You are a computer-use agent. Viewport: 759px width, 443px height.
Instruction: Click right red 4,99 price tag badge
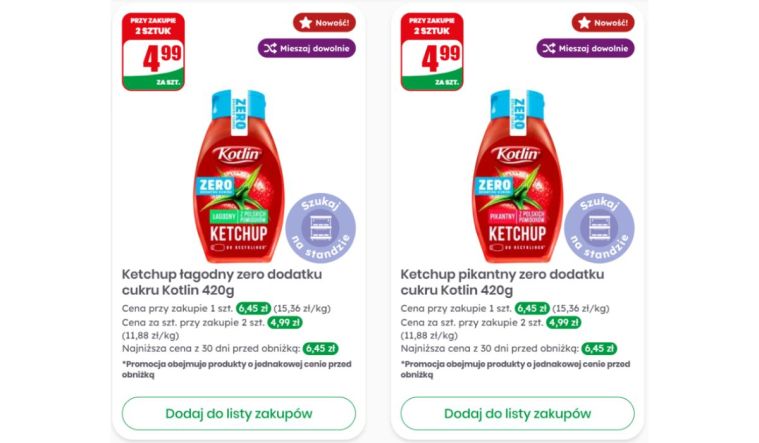(x=432, y=52)
